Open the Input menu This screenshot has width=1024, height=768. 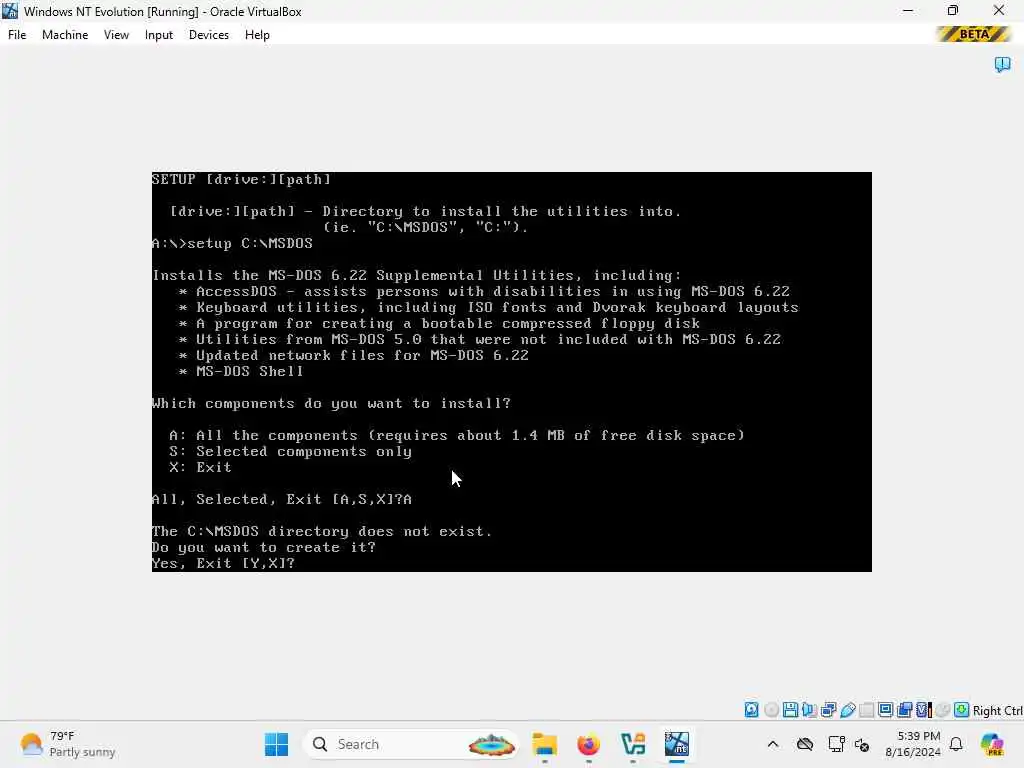(x=159, y=35)
